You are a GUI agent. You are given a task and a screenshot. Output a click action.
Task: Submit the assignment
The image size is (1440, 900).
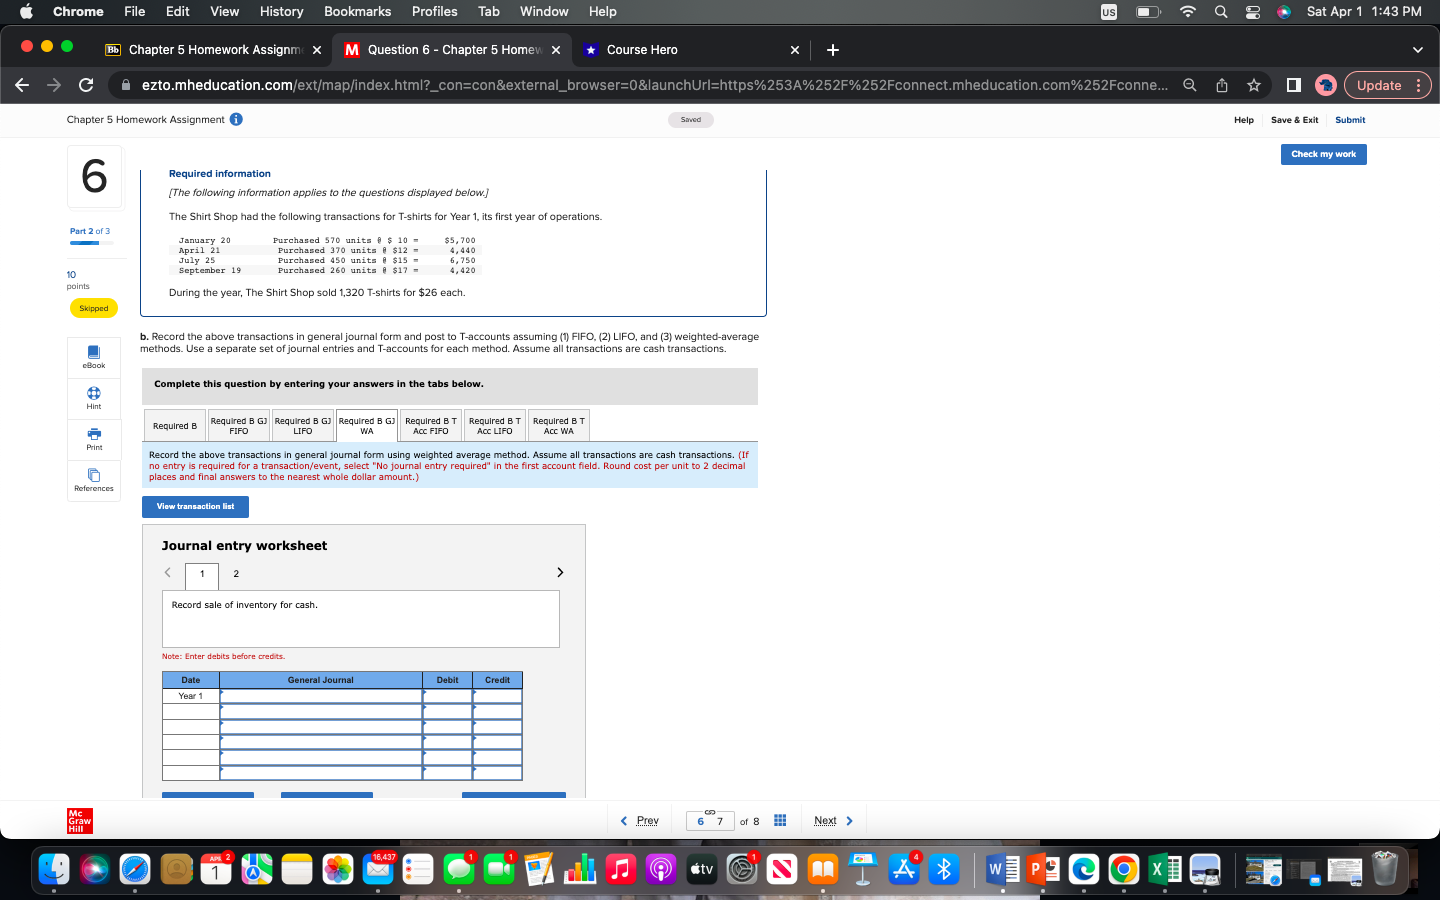tap(1350, 120)
